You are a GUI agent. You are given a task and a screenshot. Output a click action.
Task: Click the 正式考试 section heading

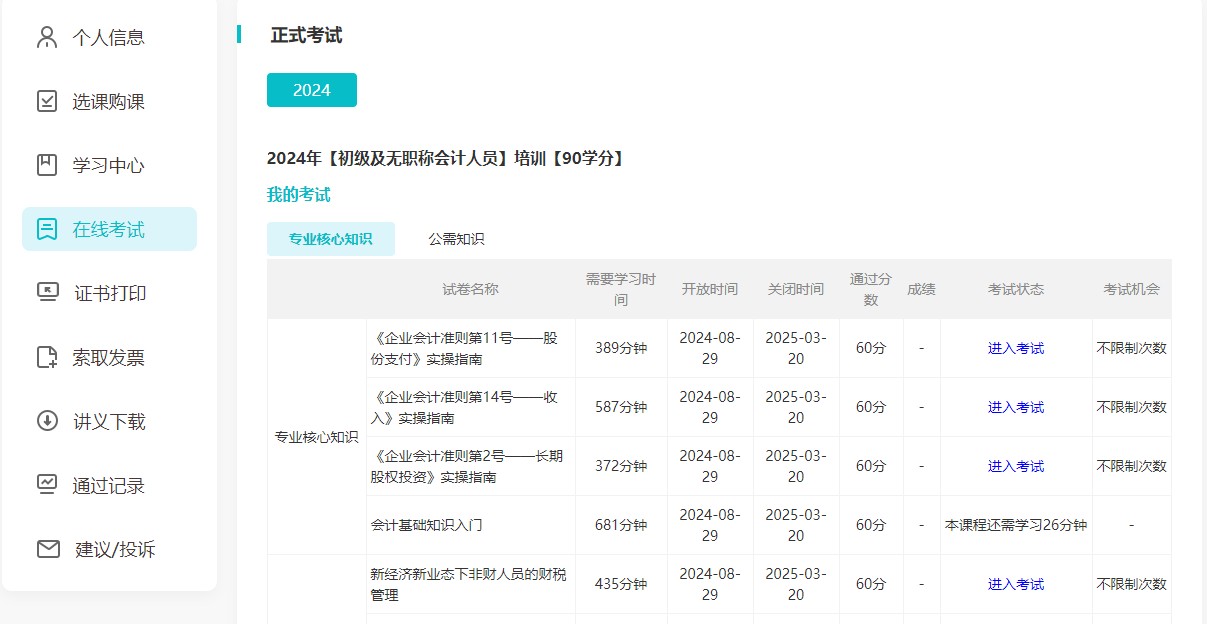click(306, 35)
